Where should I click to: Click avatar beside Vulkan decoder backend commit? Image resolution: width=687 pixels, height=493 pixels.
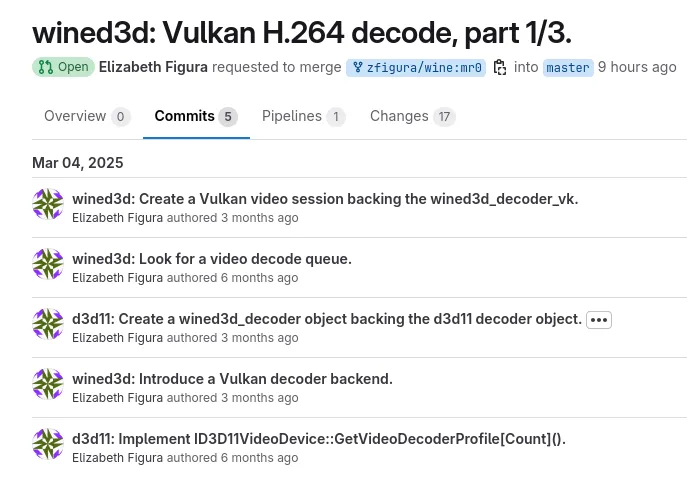pos(48,384)
